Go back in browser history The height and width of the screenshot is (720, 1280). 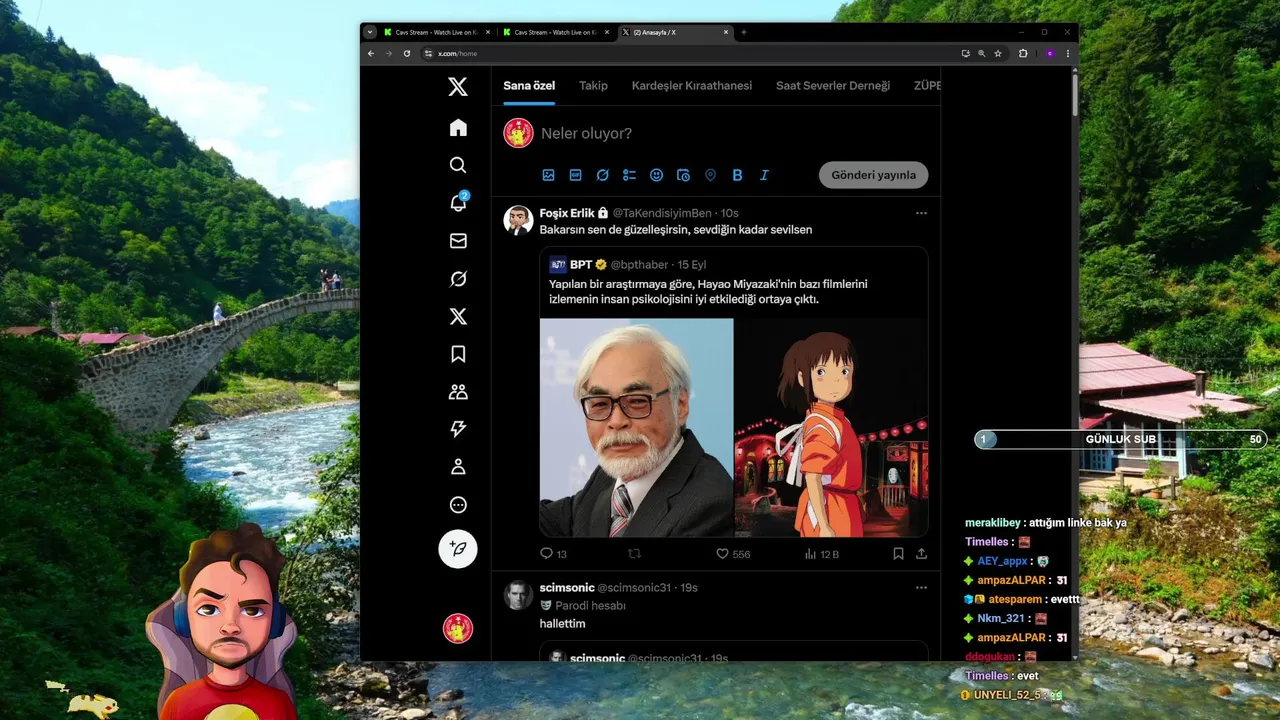coord(371,53)
